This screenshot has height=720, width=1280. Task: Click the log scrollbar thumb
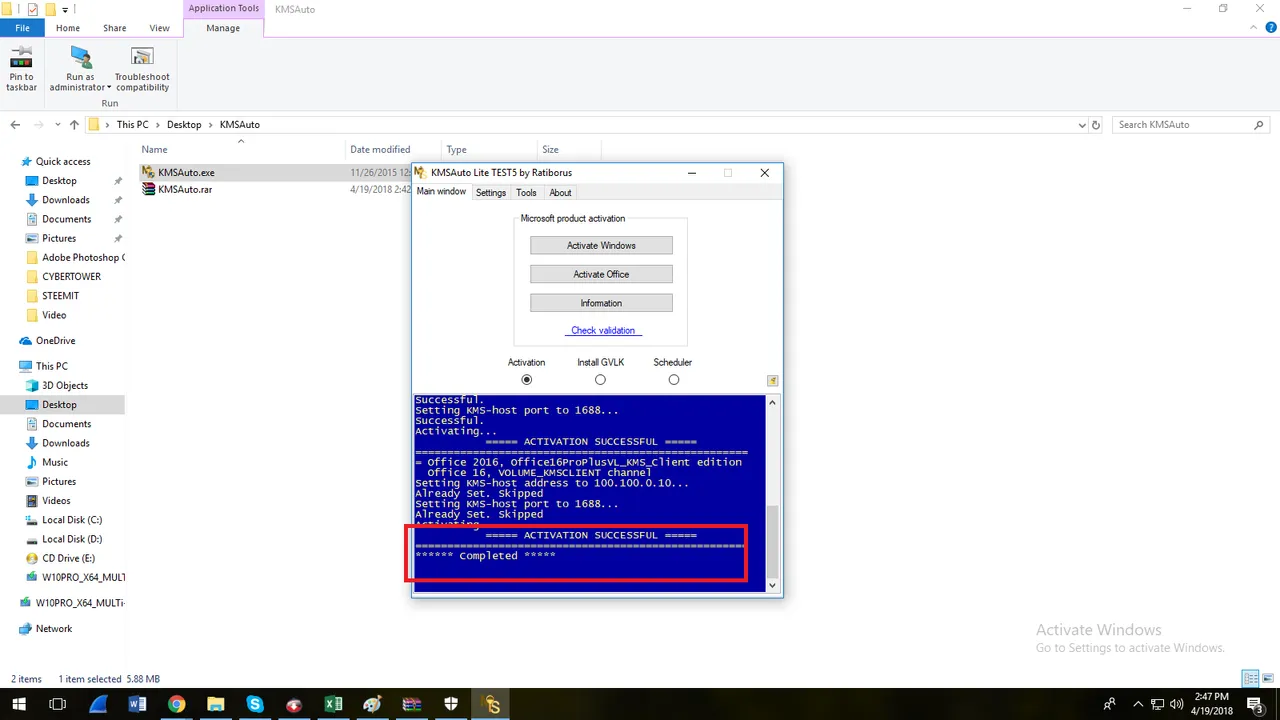click(772, 541)
